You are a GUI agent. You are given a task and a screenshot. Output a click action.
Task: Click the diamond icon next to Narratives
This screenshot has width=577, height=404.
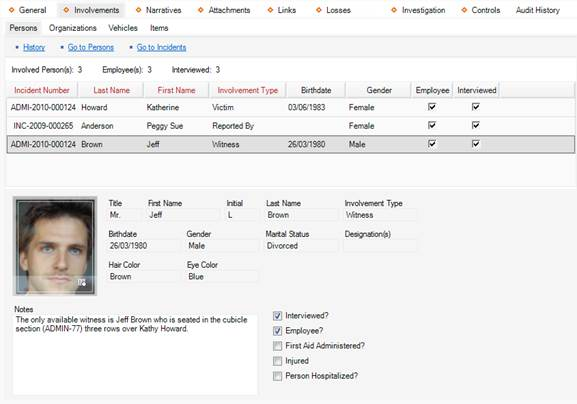coord(138,10)
